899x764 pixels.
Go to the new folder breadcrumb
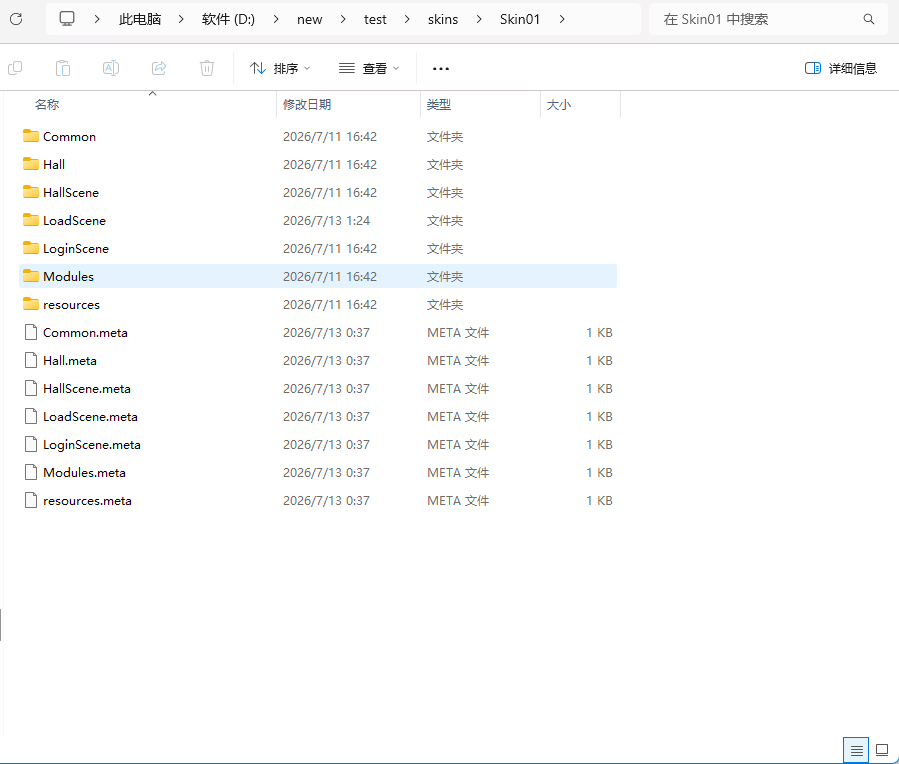pos(310,19)
